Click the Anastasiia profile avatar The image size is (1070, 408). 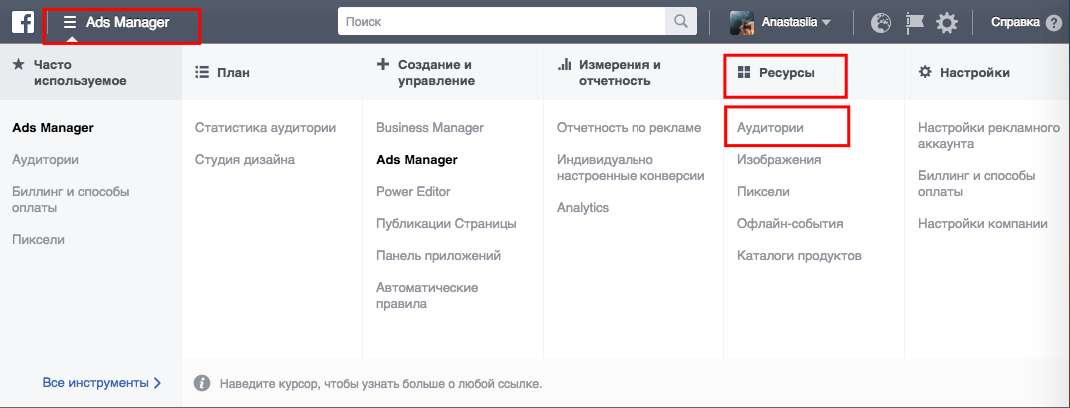pos(741,22)
